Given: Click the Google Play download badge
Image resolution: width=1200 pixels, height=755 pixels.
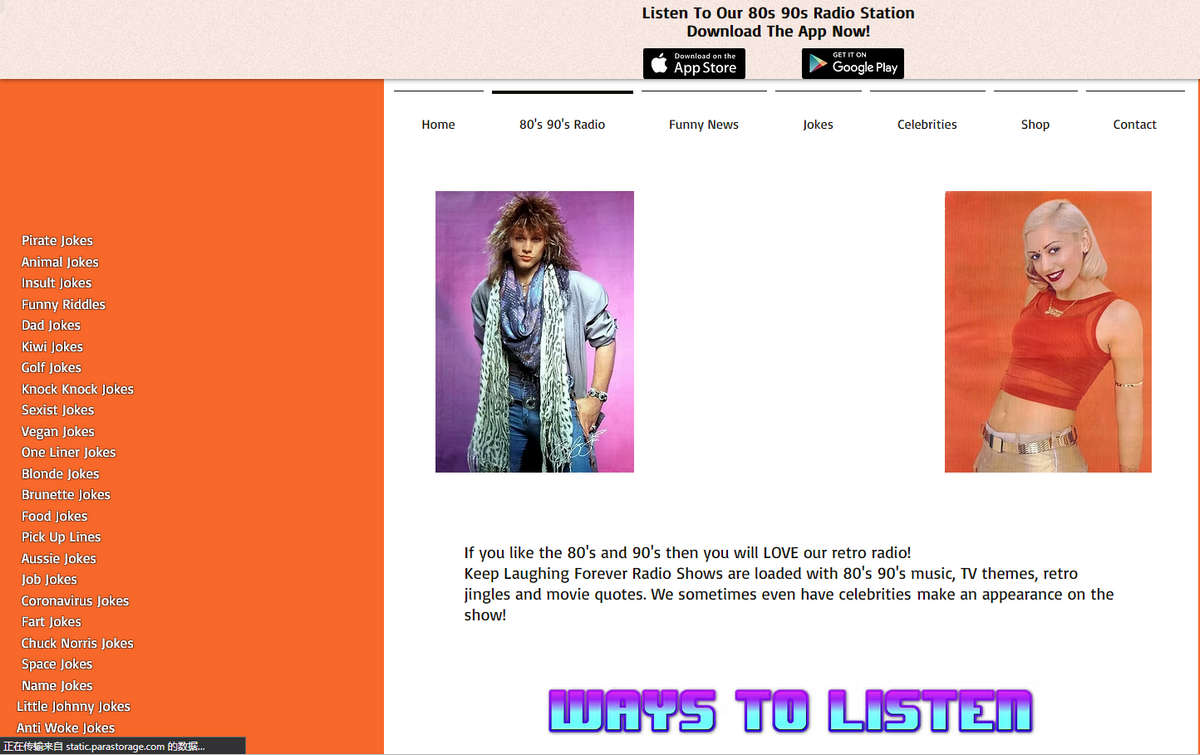Looking at the screenshot, I should click(853, 64).
